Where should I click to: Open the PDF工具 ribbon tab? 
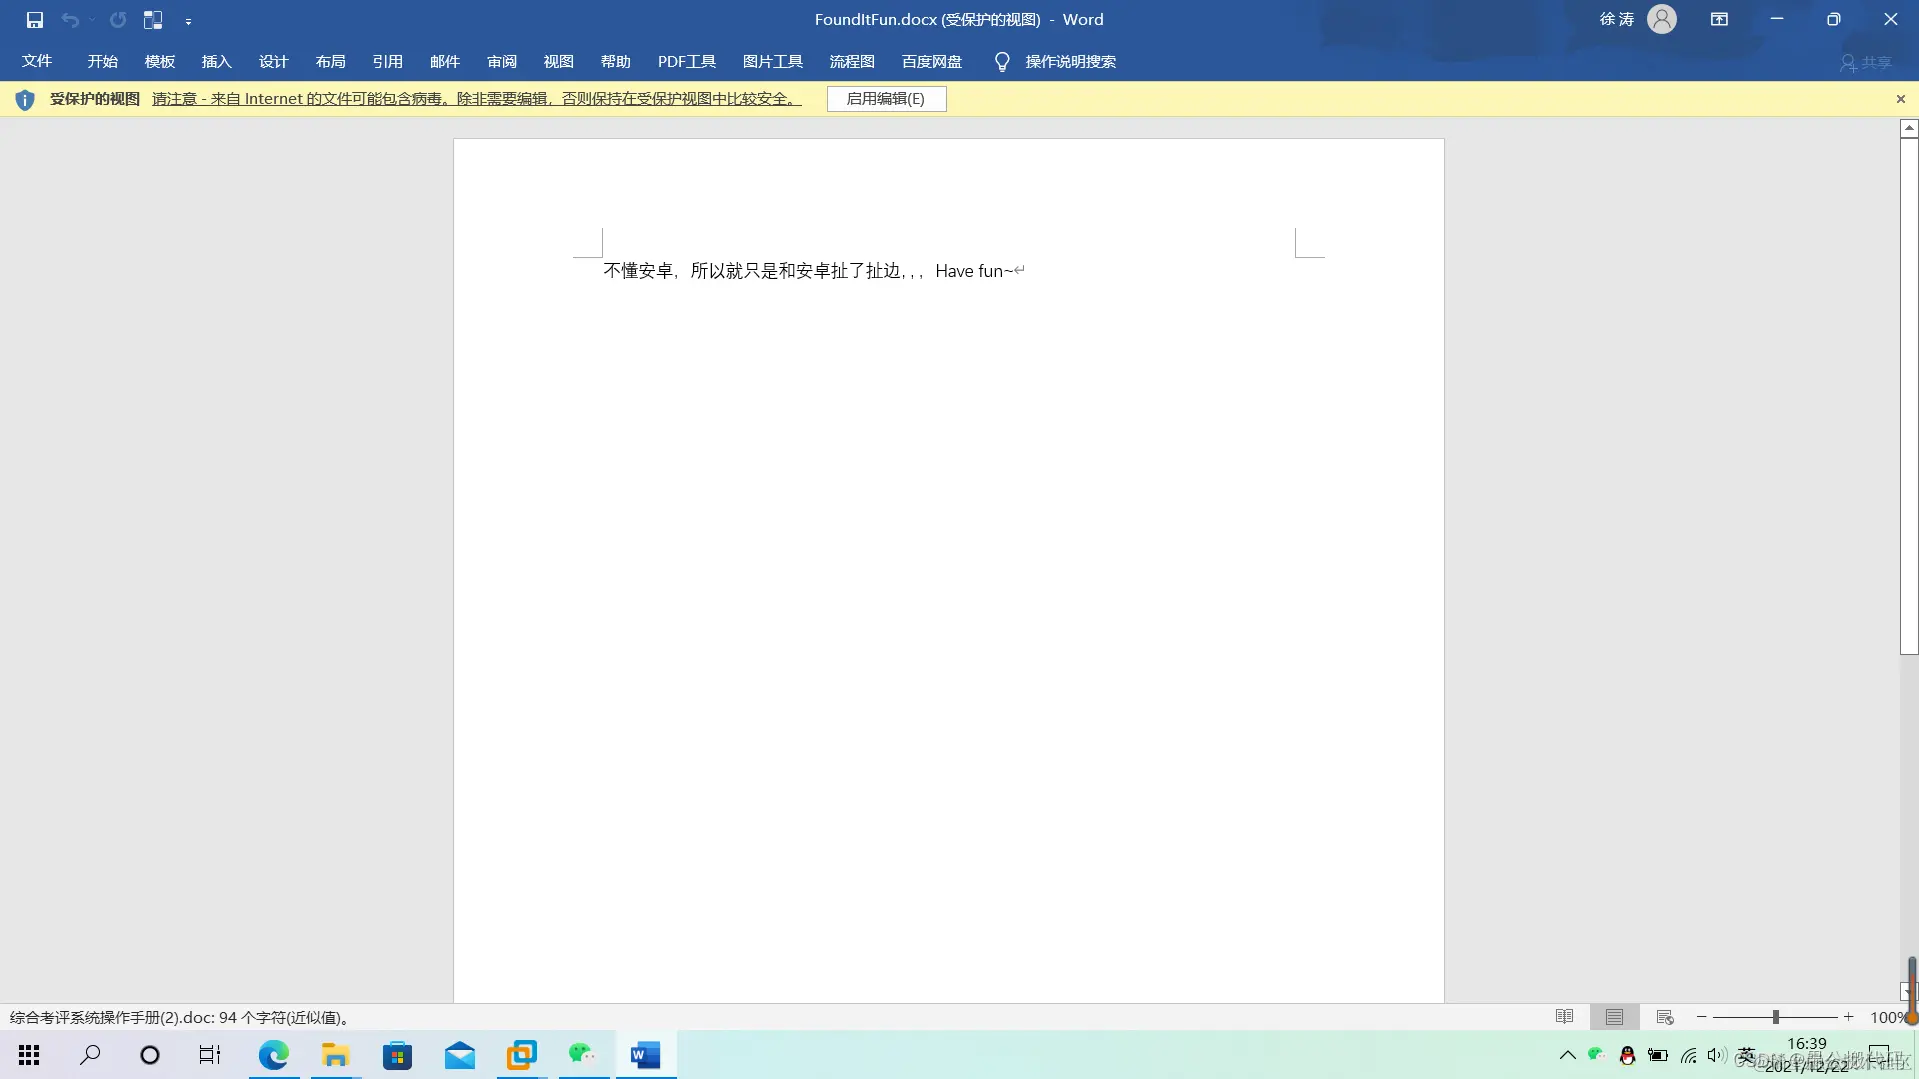(x=687, y=61)
